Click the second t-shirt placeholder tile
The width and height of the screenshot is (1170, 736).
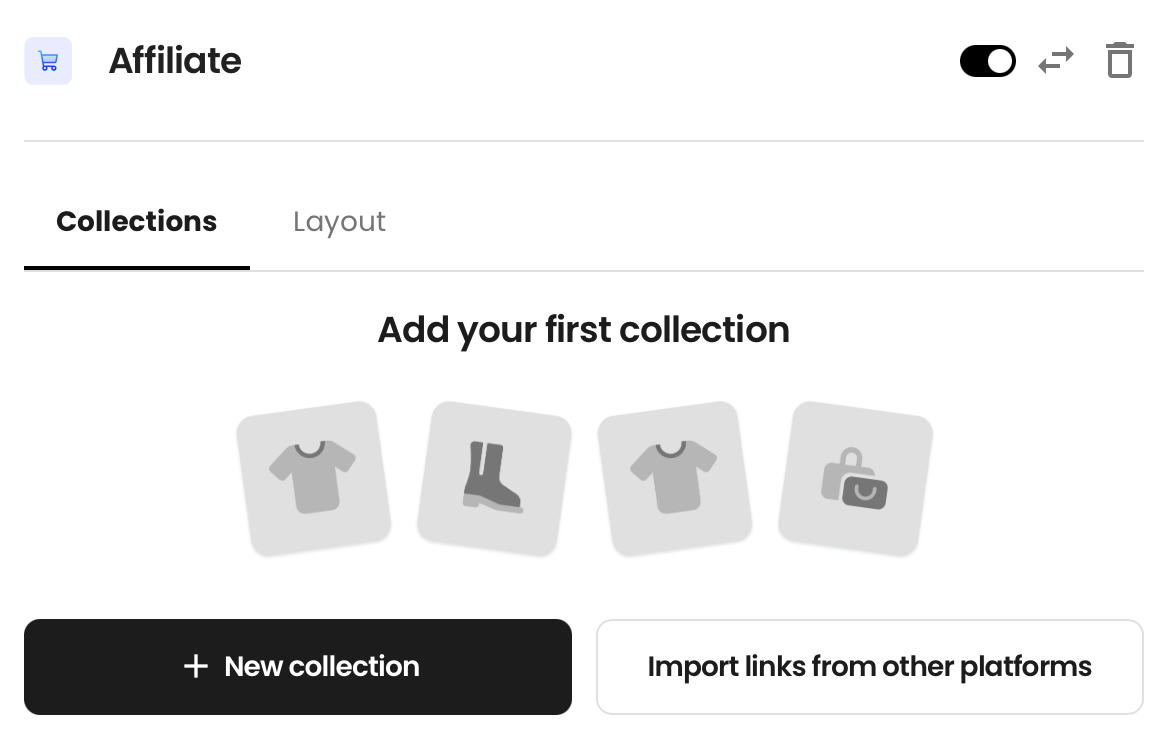(675, 478)
